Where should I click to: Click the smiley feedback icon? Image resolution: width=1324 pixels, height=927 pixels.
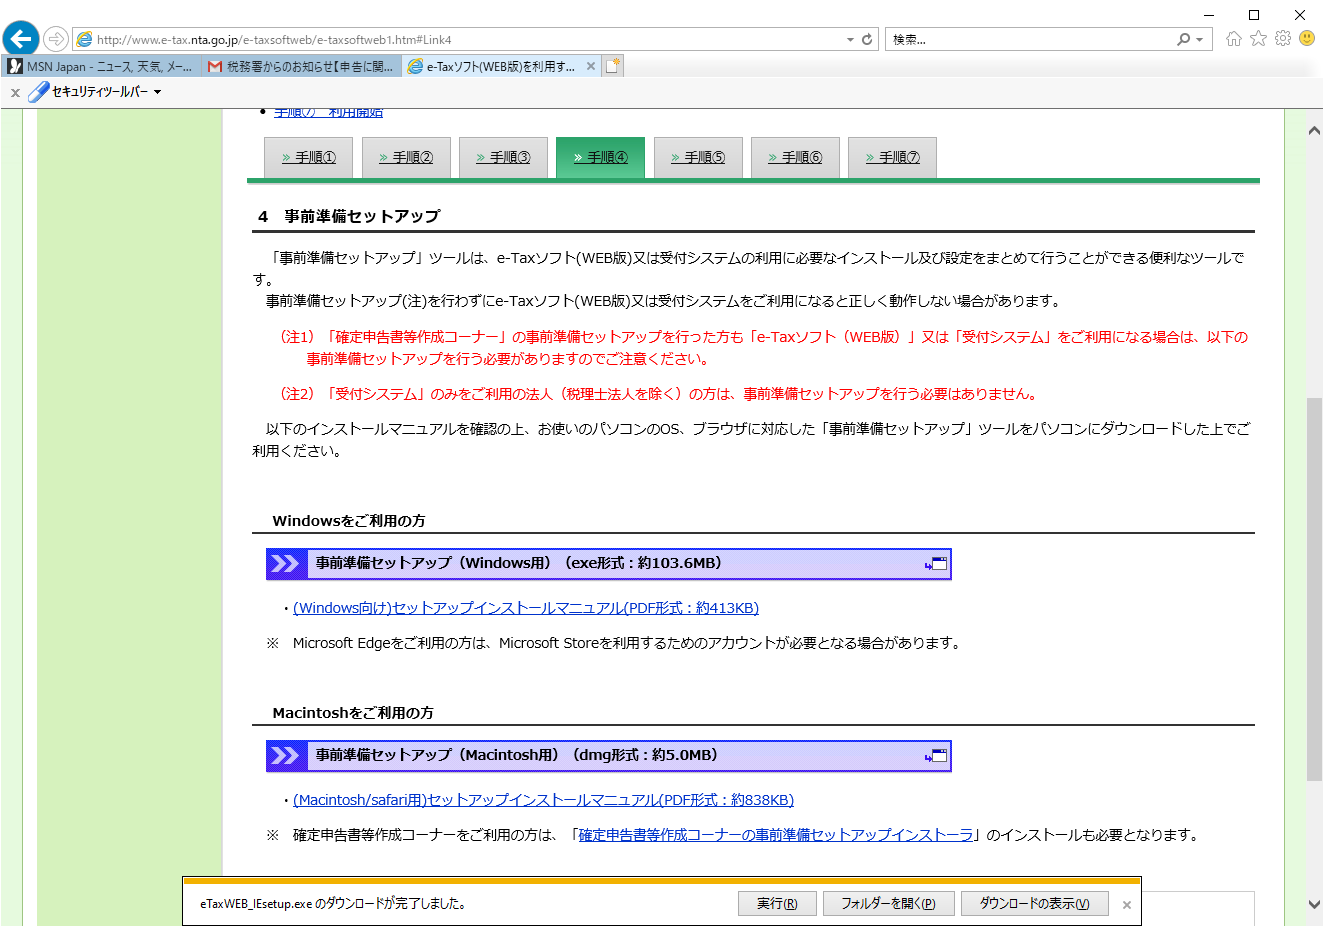coord(1307,39)
